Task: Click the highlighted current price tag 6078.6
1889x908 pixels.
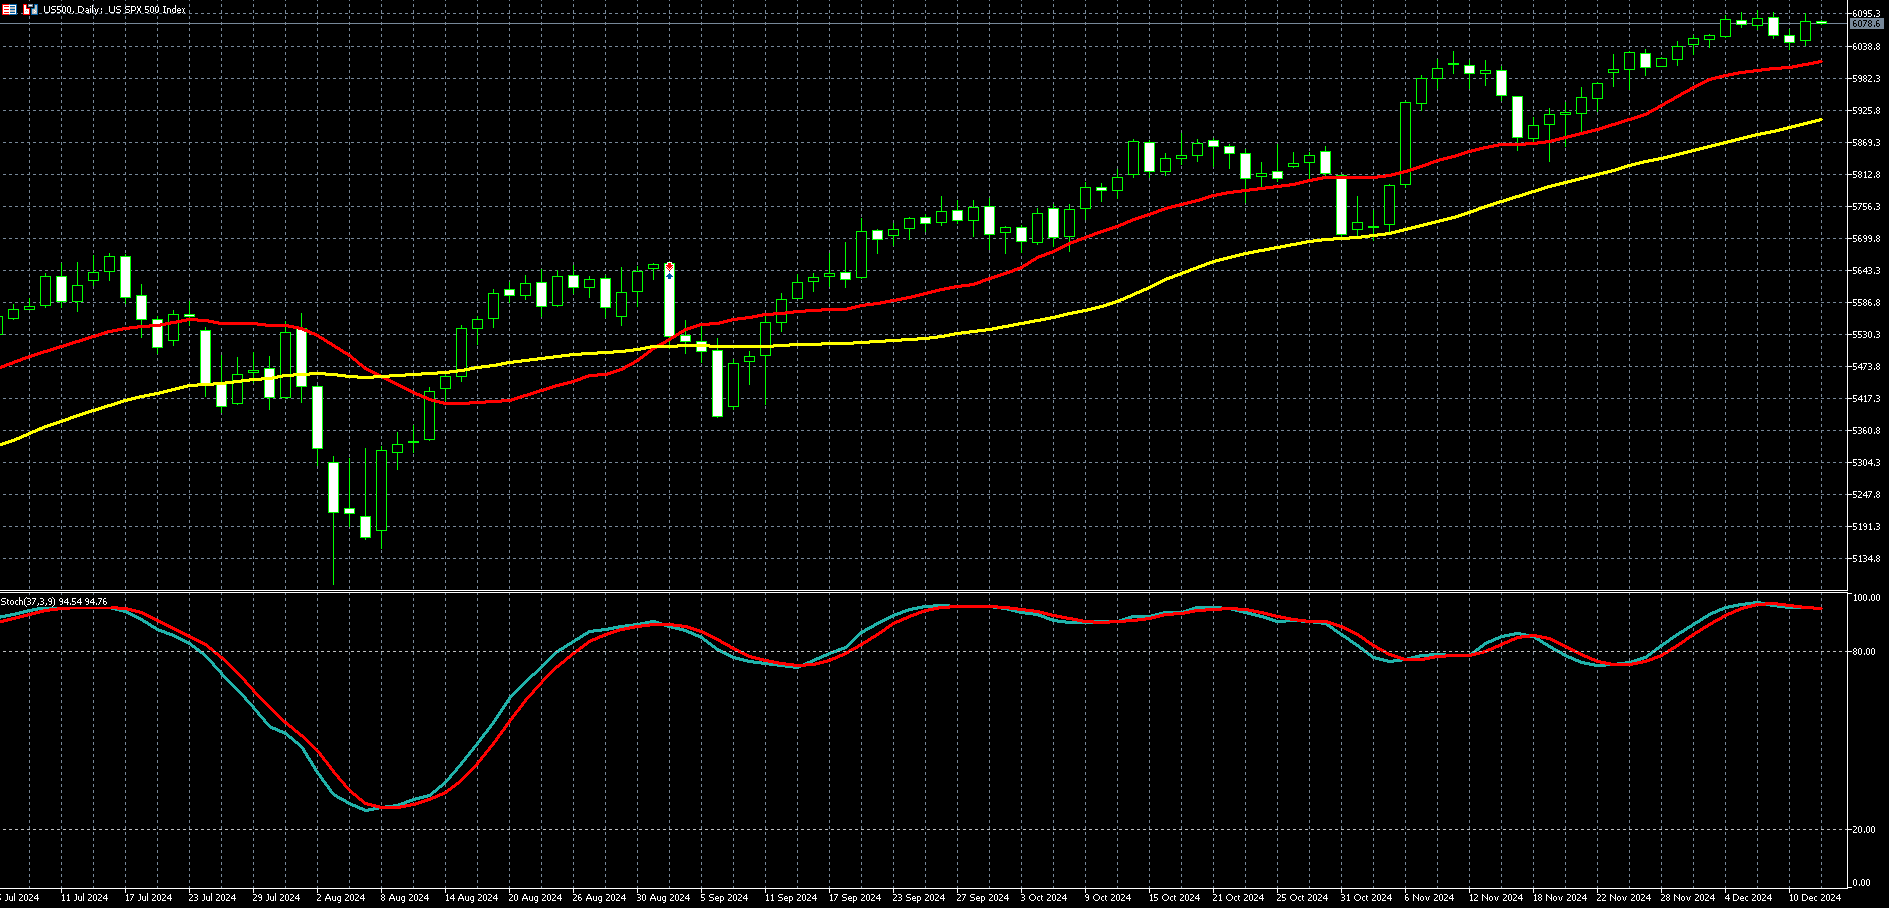Action: 1866,24
